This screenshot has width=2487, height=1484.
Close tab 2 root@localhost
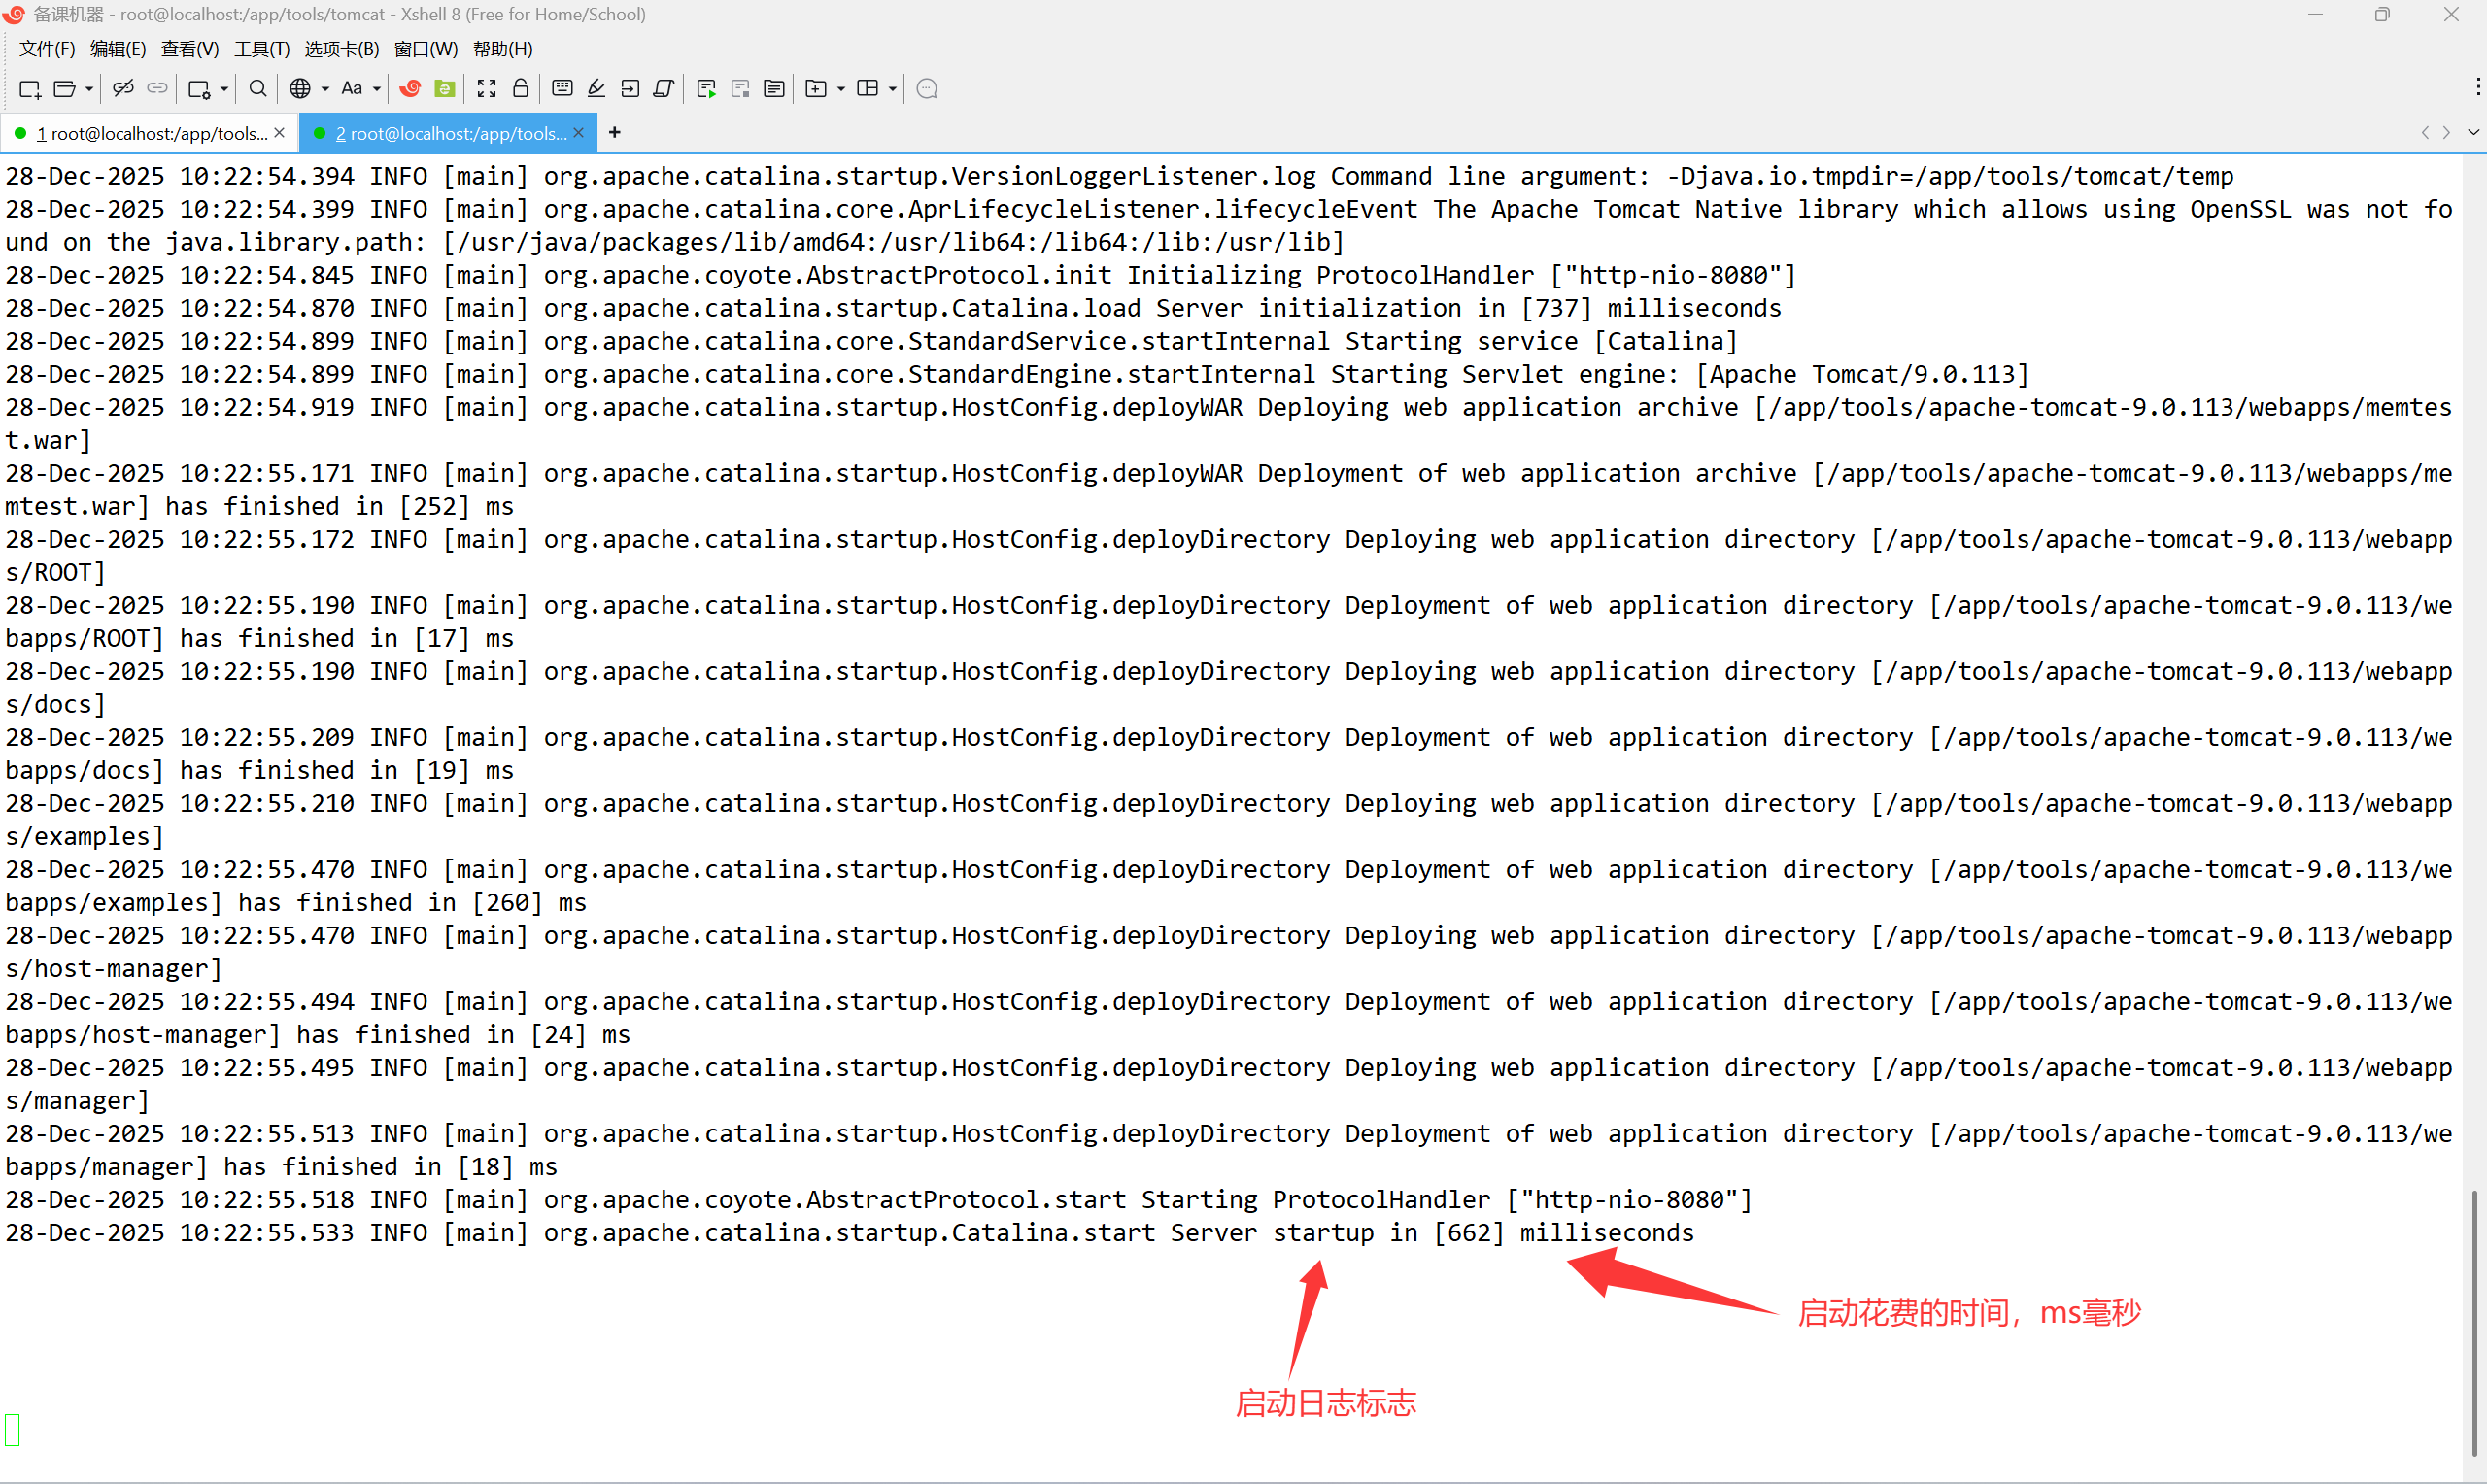pyautogui.click(x=578, y=133)
